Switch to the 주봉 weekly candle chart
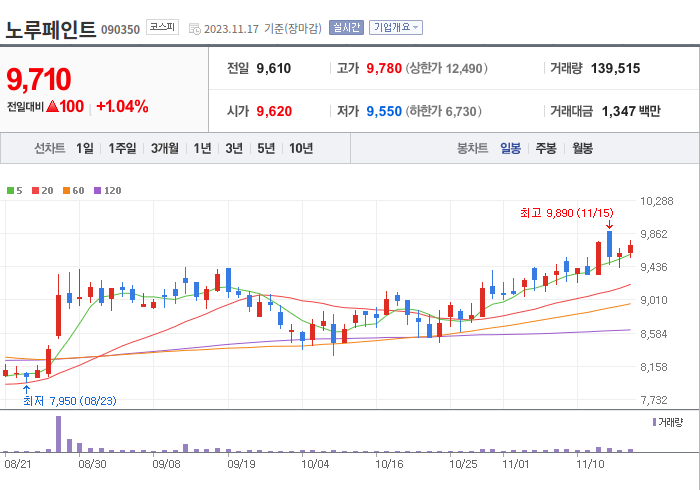The height and width of the screenshot is (490, 700). click(x=546, y=148)
